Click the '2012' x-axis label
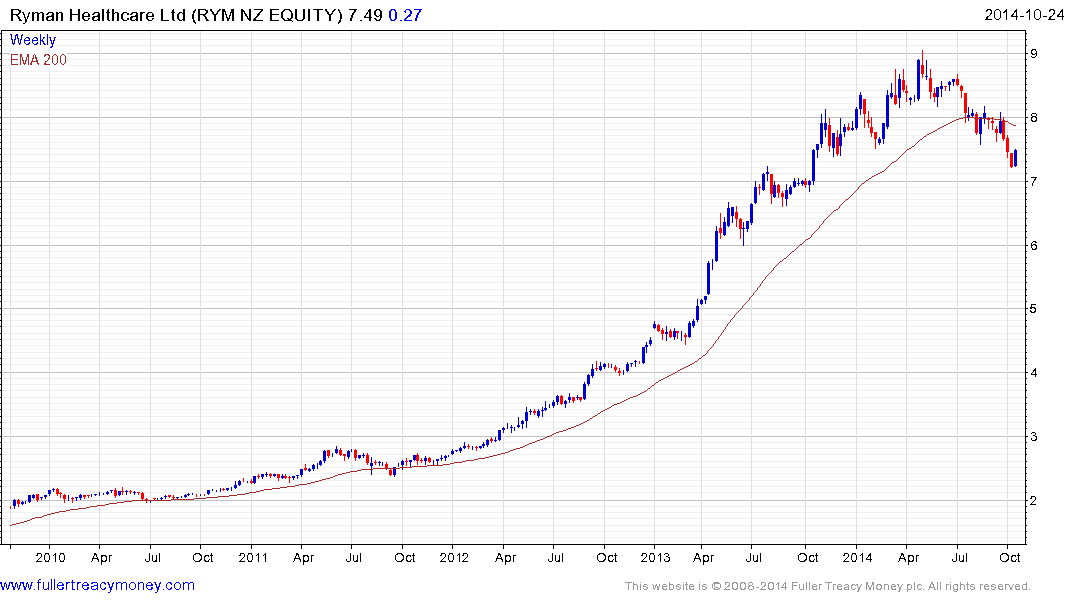Image resolution: width=1075 pixels, height=600 pixels. point(454,557)
